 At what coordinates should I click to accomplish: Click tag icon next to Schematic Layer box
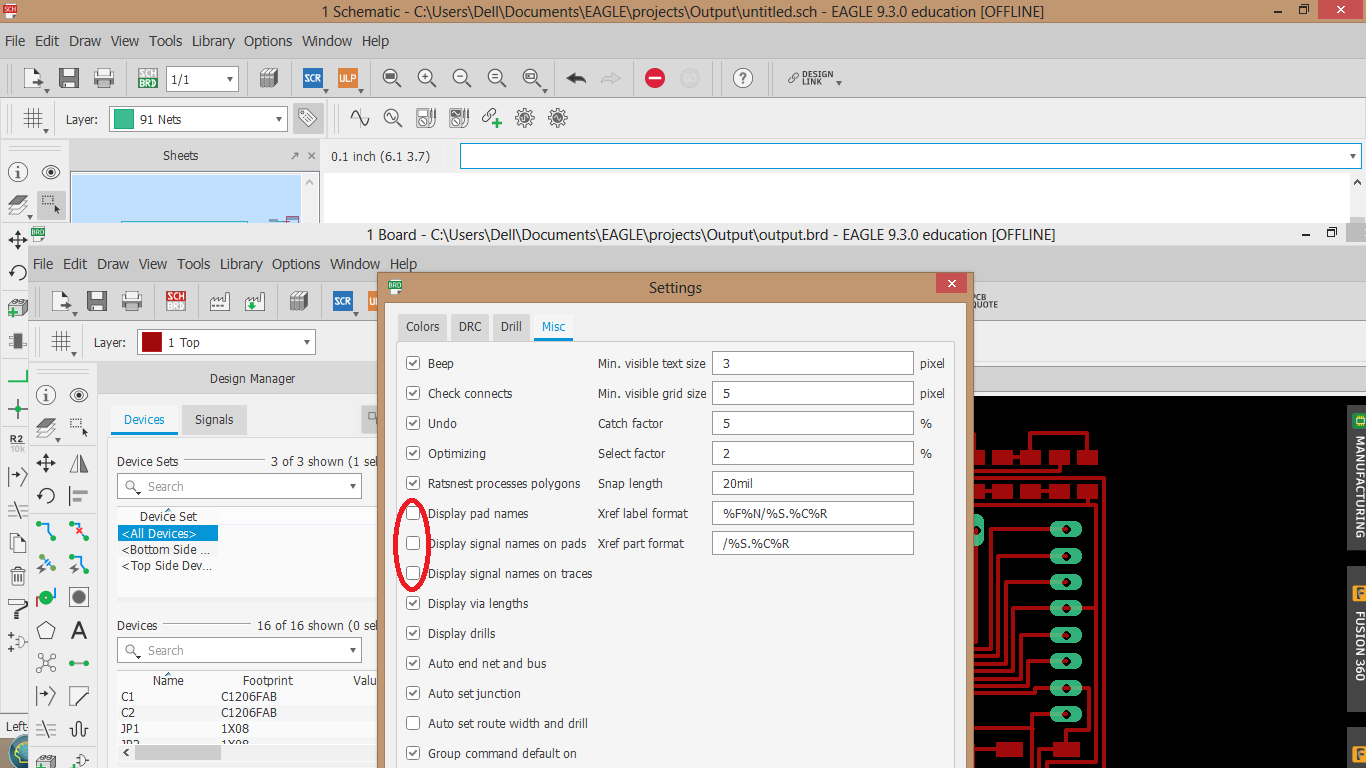click(307, 118)
